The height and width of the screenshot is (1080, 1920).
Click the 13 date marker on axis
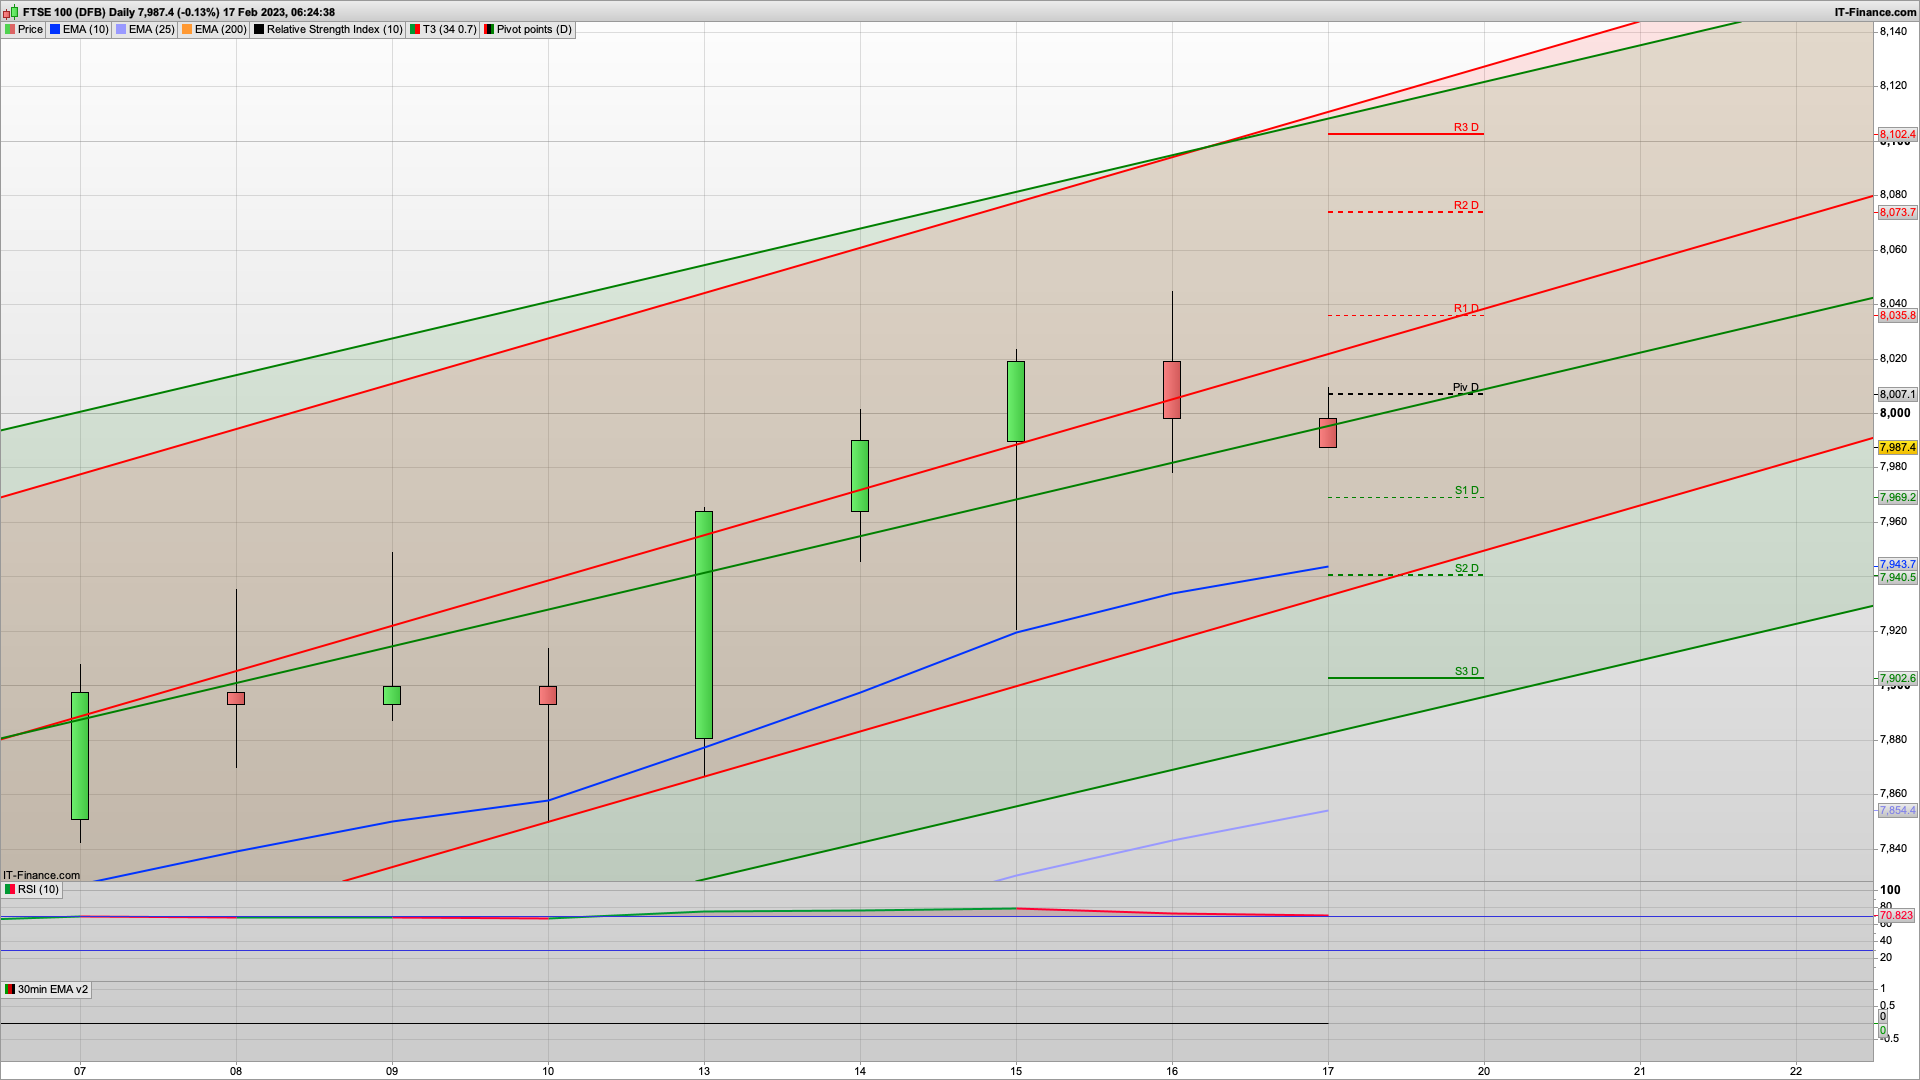[704, 1071]
